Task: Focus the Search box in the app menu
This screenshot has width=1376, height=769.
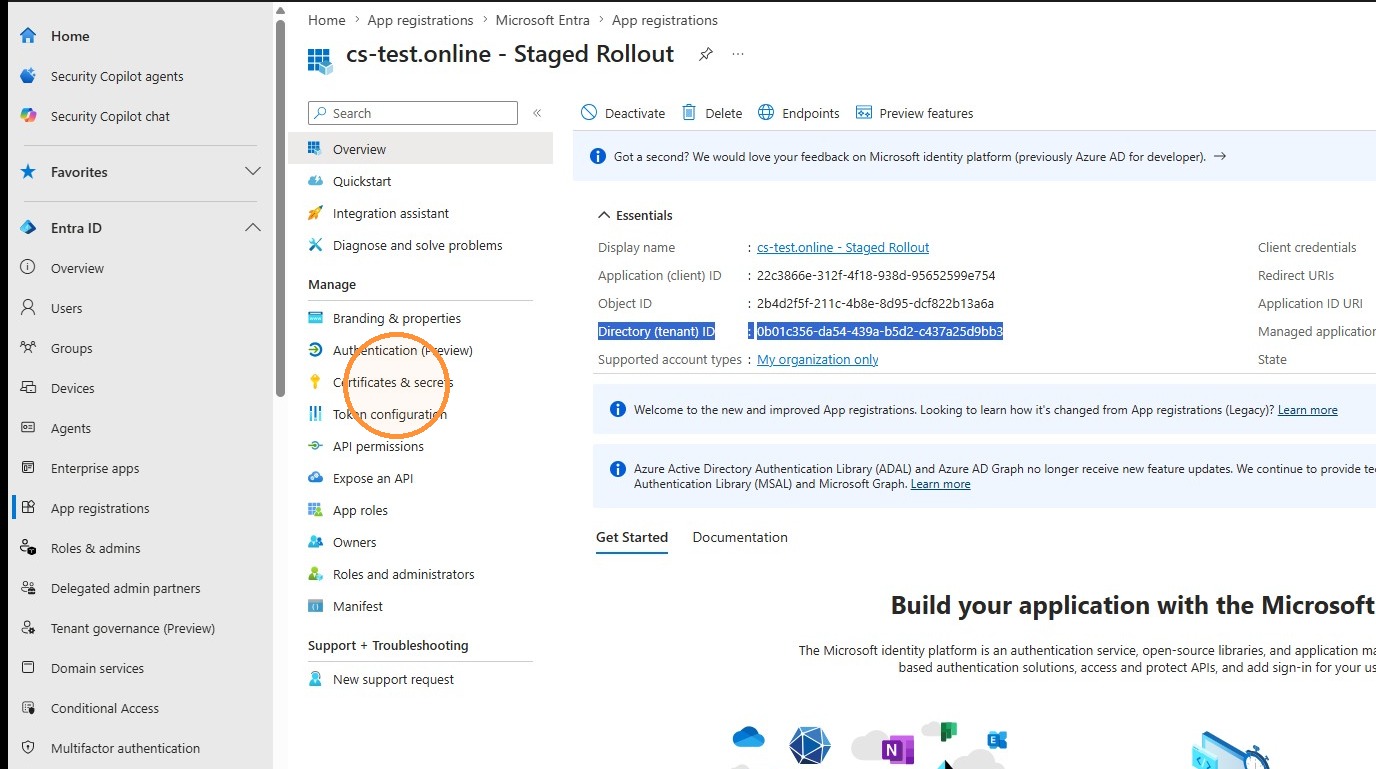Action: tap(413, 113)
